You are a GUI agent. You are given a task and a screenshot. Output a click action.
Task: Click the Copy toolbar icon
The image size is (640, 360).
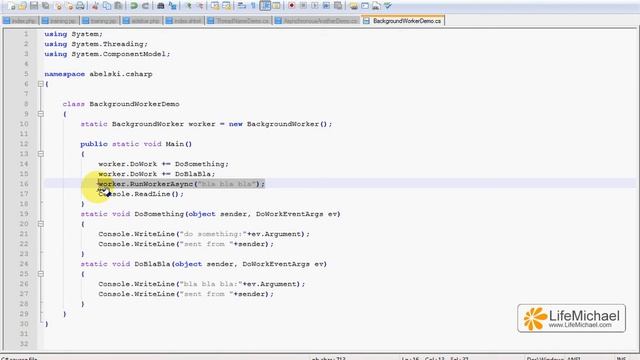pos(107,6)
